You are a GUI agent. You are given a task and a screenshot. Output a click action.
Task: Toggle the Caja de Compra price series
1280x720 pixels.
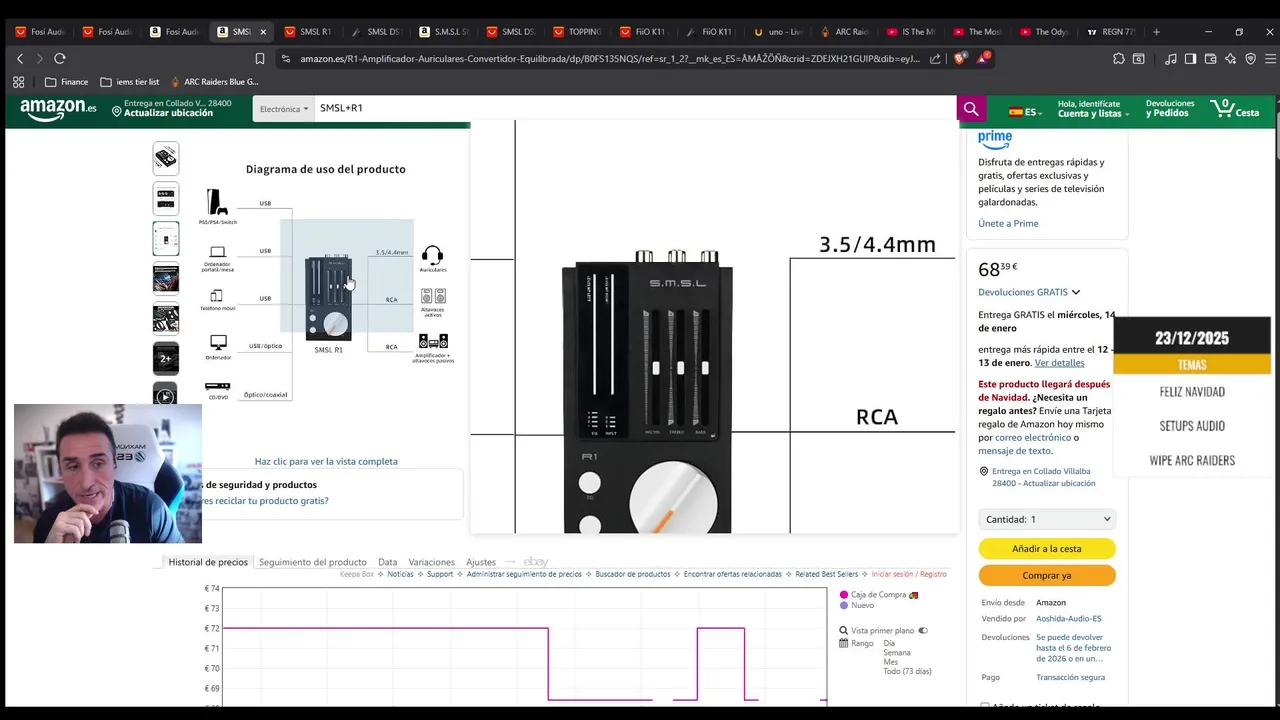[878, 595]
